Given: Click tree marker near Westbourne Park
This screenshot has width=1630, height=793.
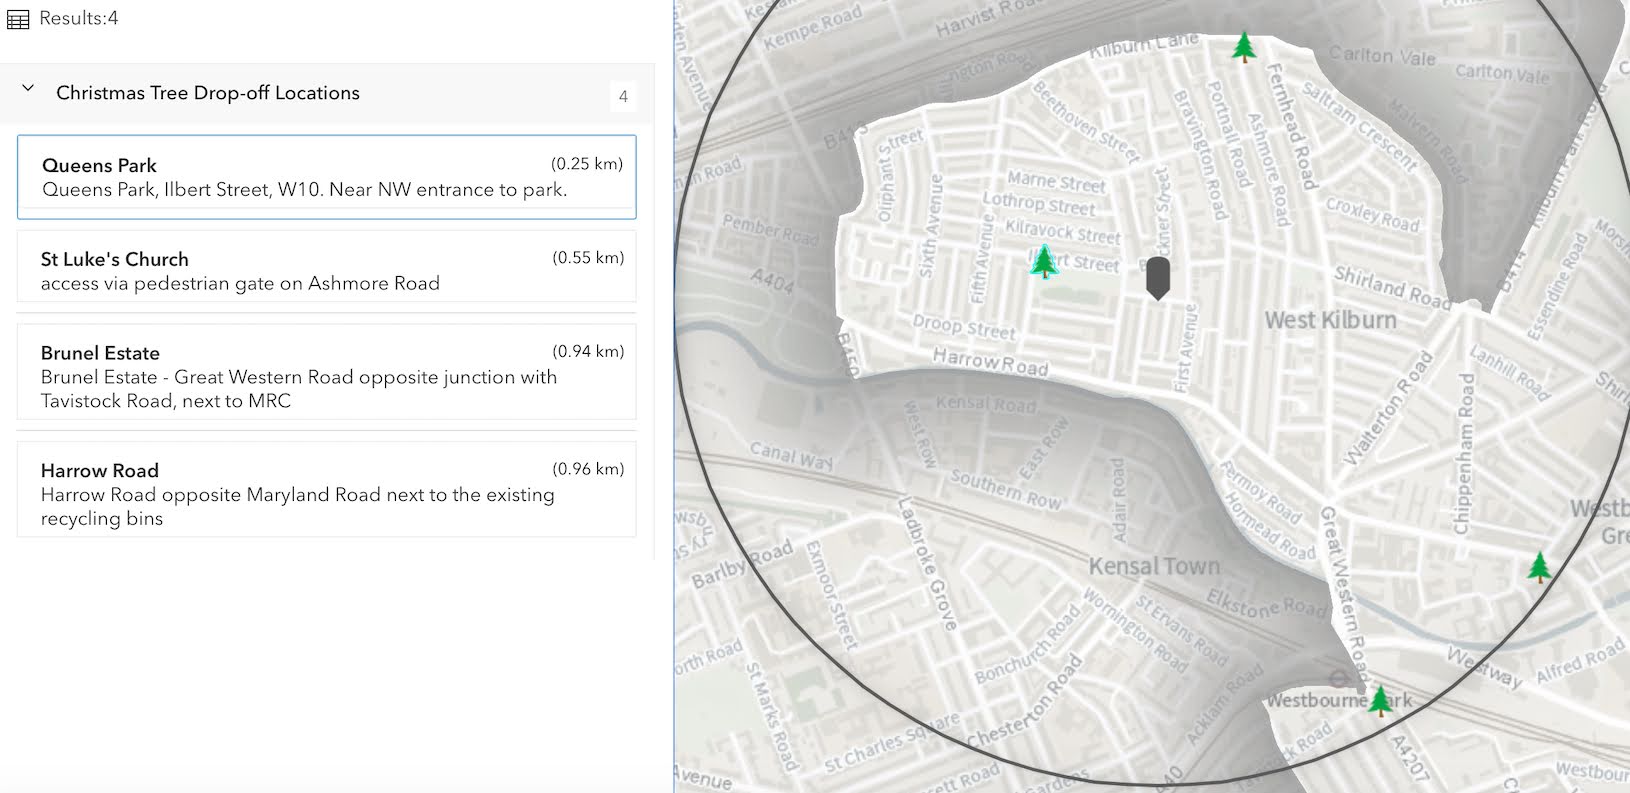Looking at the screenshot, I should [1380, 700].
